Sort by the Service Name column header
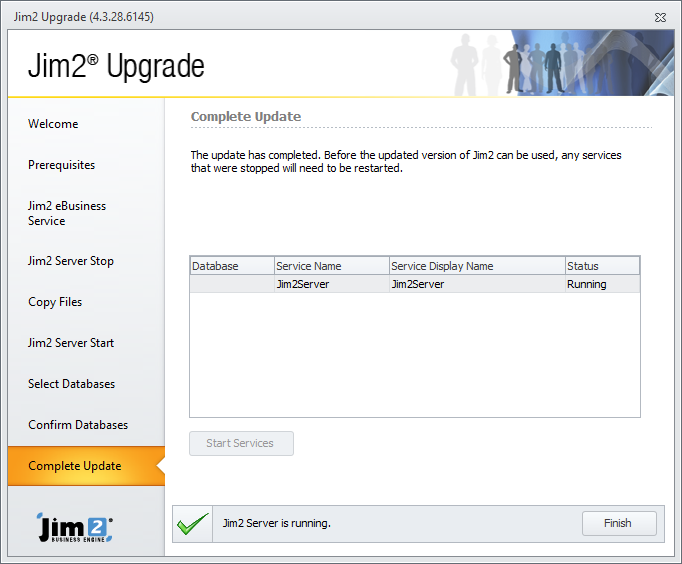 [x=331, y=266]
